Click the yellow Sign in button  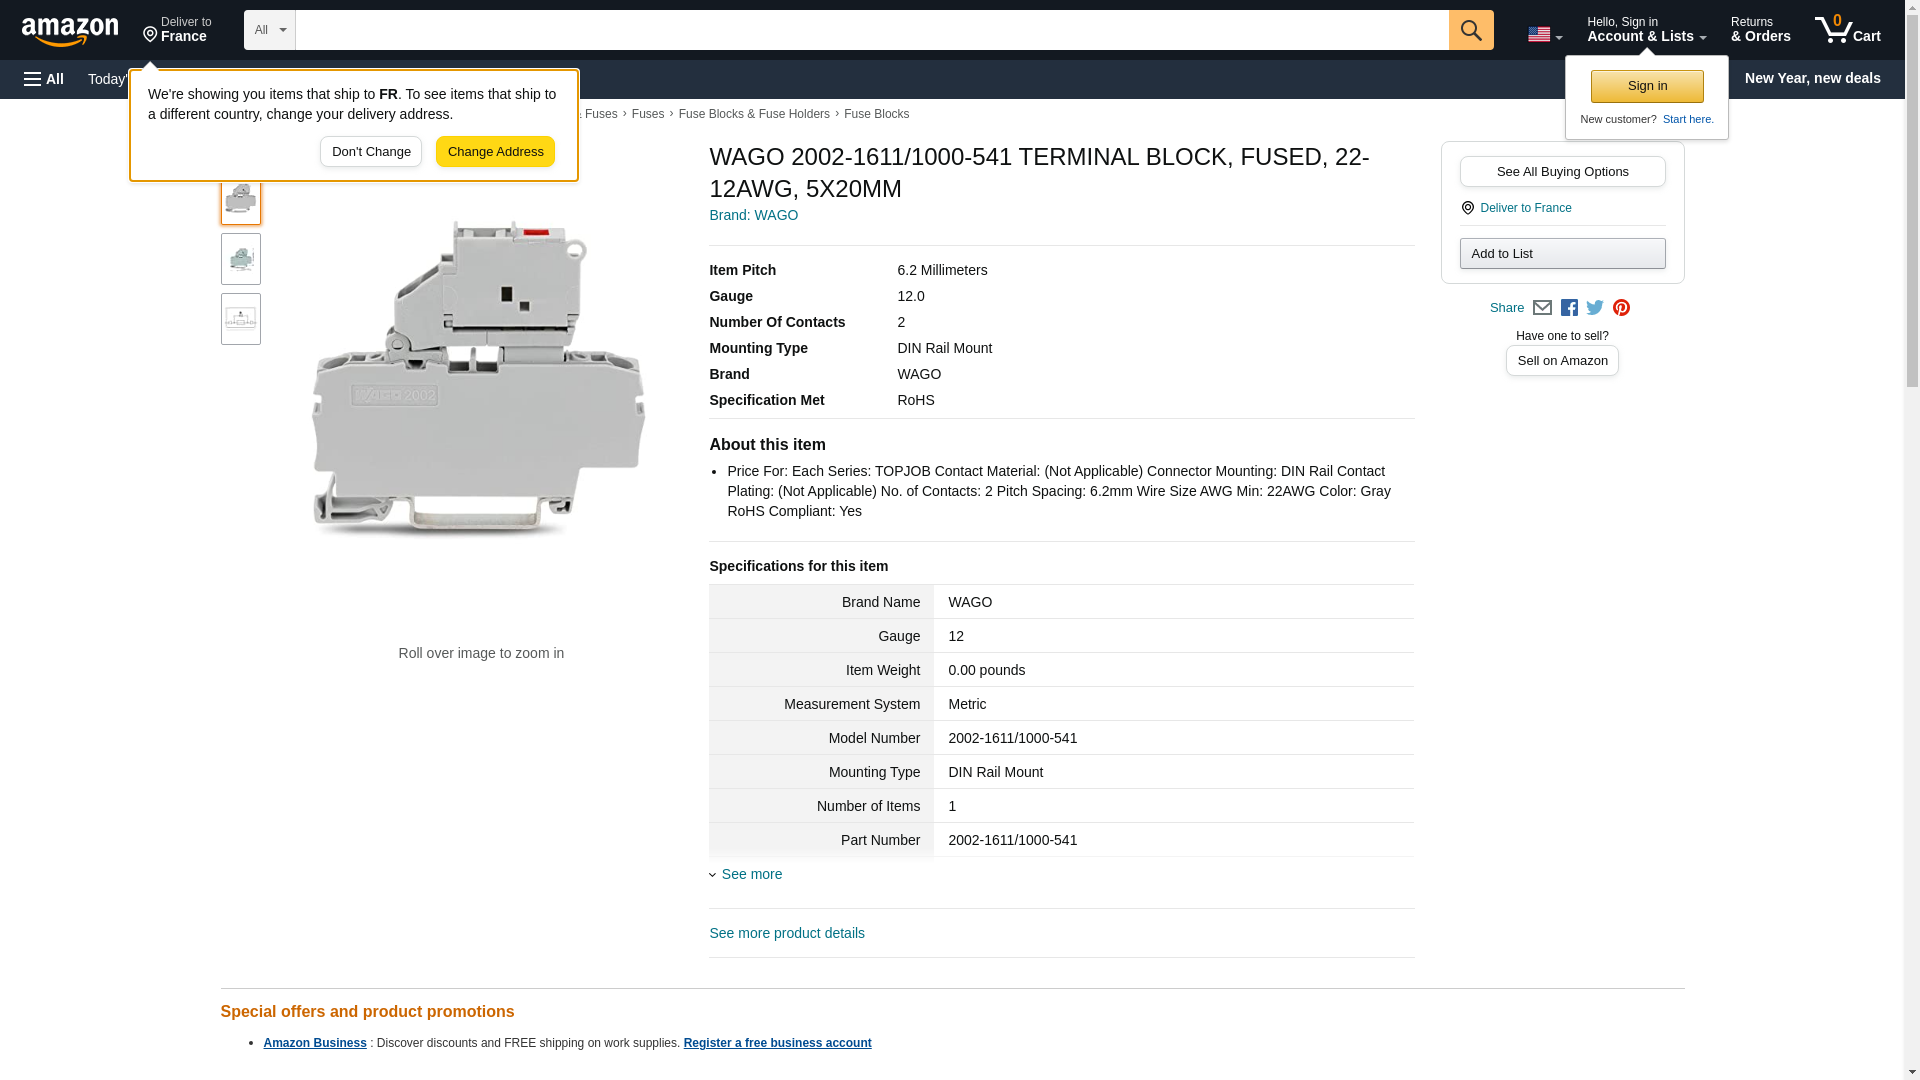[x=1646, y=86]
